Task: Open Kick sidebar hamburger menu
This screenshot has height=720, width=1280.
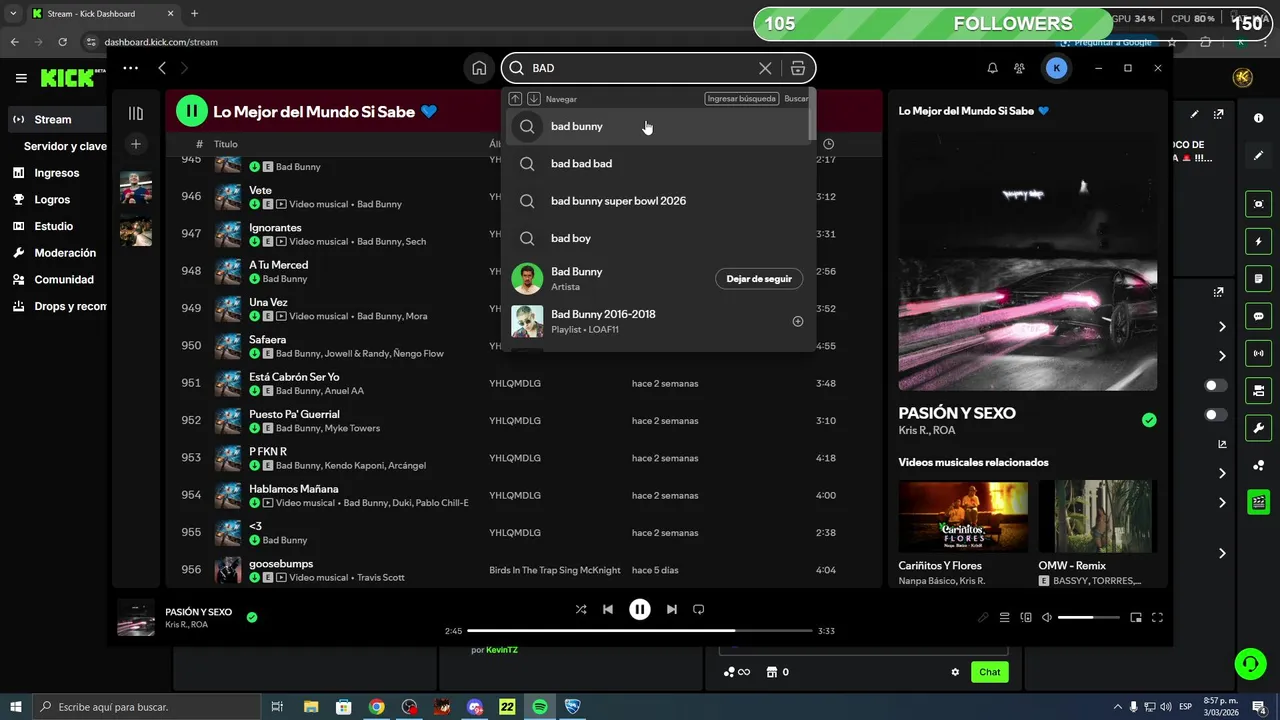Action: (x=21, y=78)
